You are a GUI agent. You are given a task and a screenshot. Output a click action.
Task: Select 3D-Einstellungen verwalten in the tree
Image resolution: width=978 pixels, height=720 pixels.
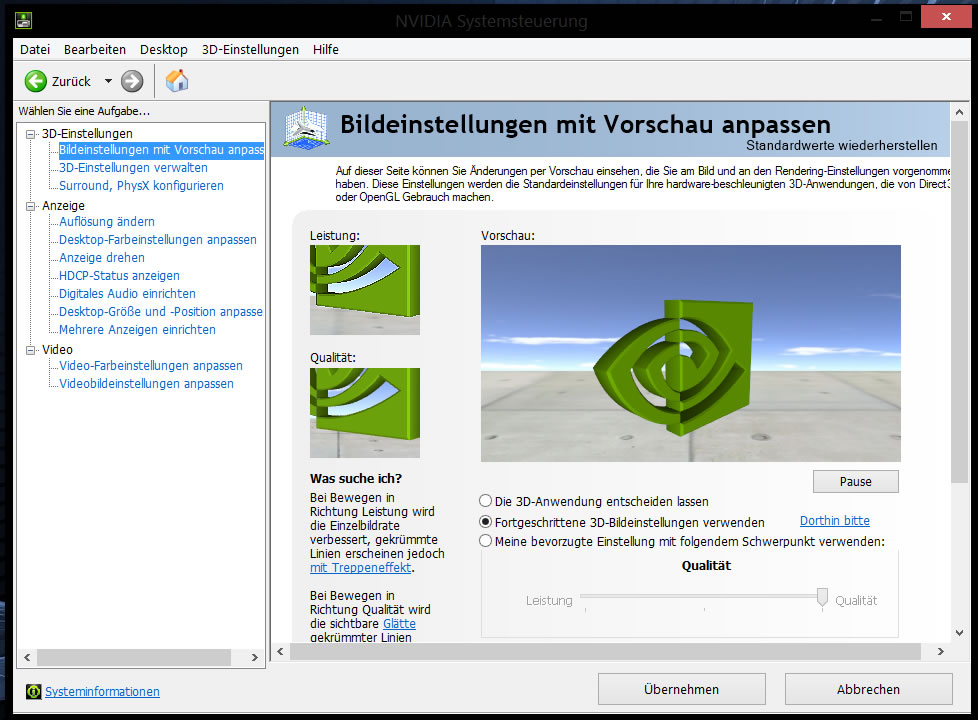(133, 168)
